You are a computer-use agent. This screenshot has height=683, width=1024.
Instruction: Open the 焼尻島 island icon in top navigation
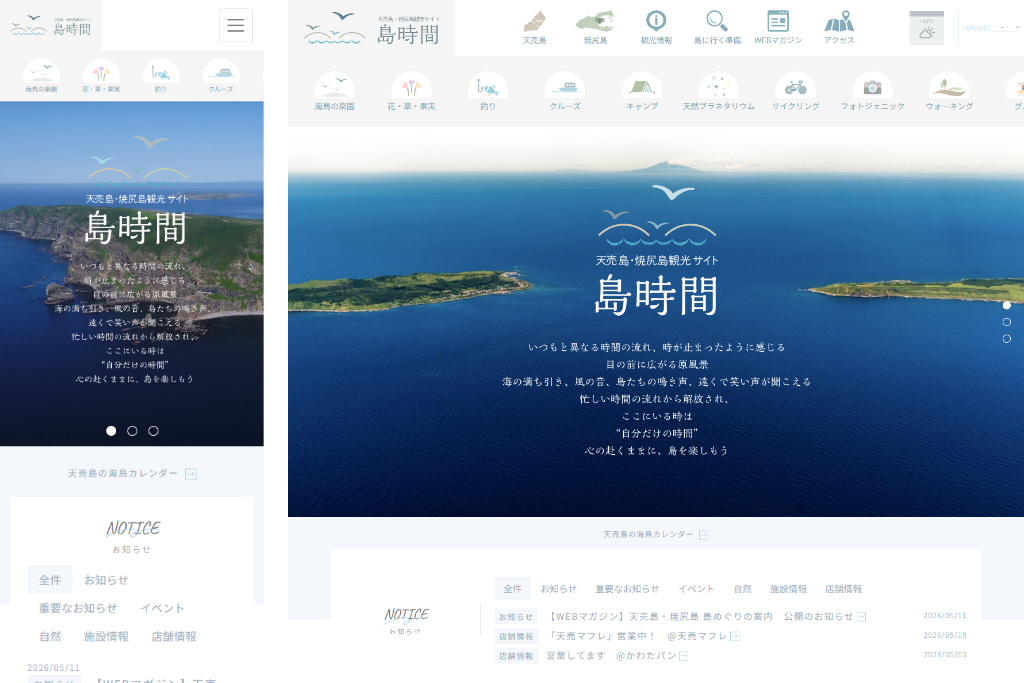[595, 27]
